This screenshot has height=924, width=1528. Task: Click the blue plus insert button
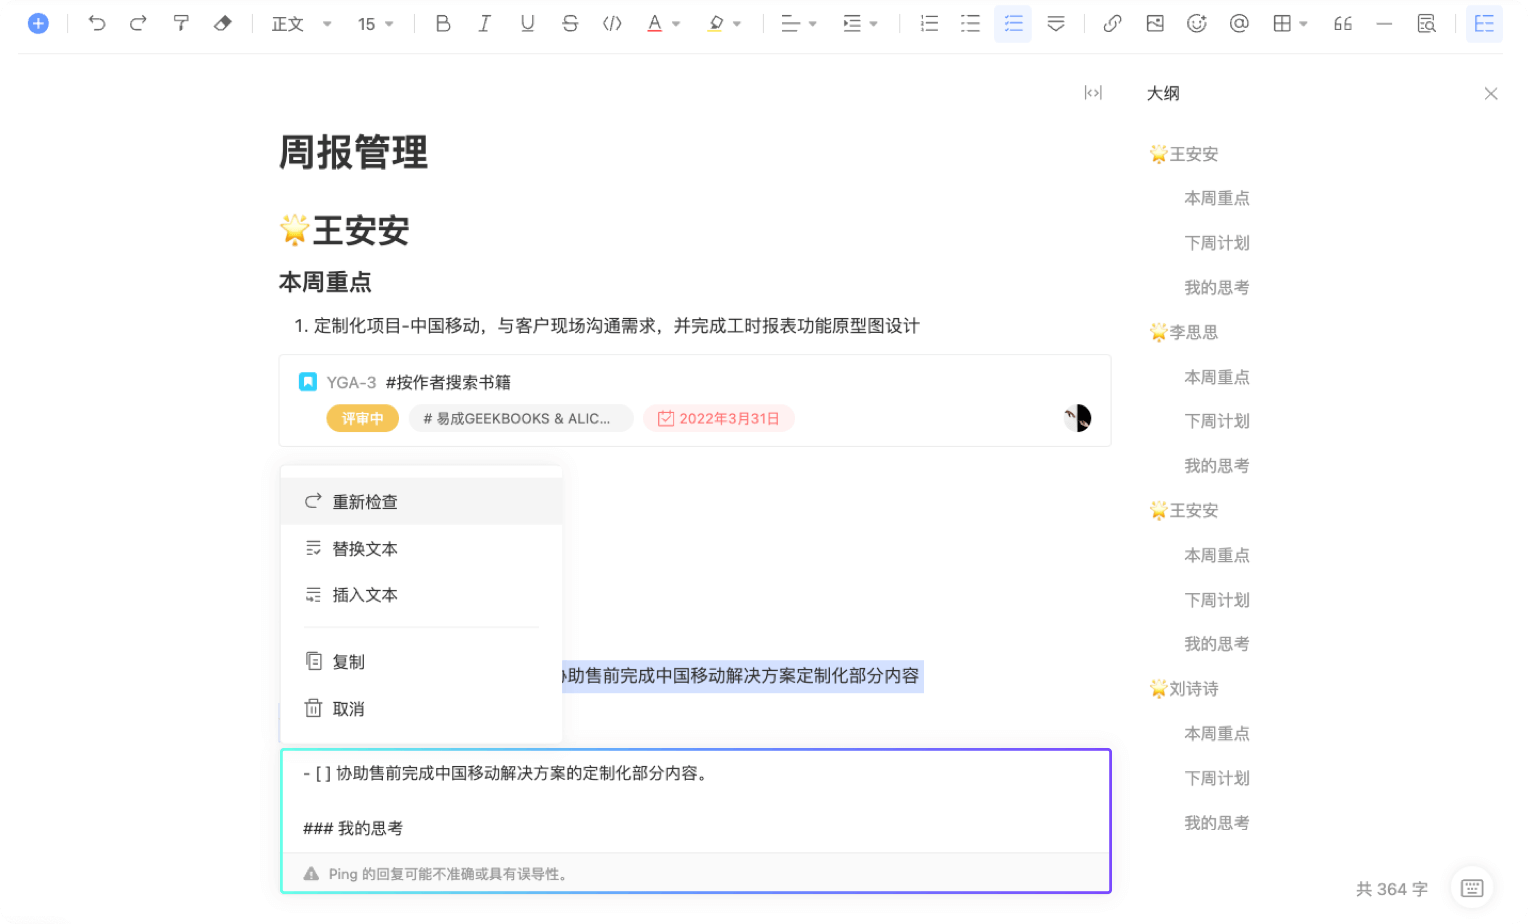coord(38,23)
